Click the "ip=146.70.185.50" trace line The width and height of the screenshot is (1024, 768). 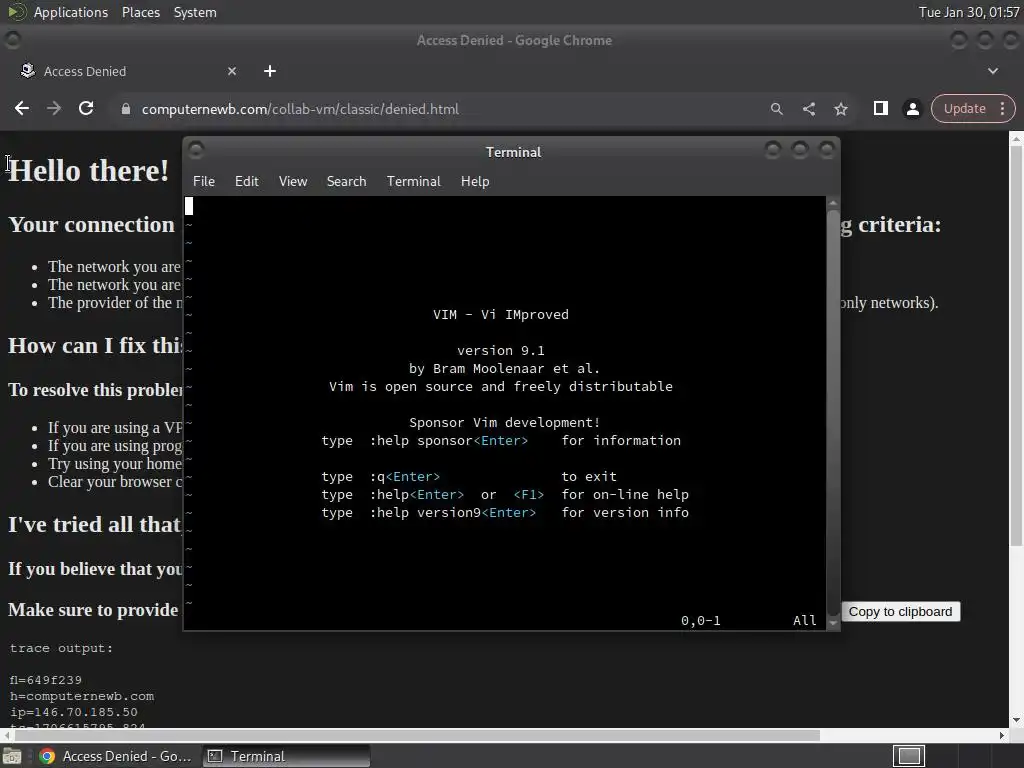[74, 712]
